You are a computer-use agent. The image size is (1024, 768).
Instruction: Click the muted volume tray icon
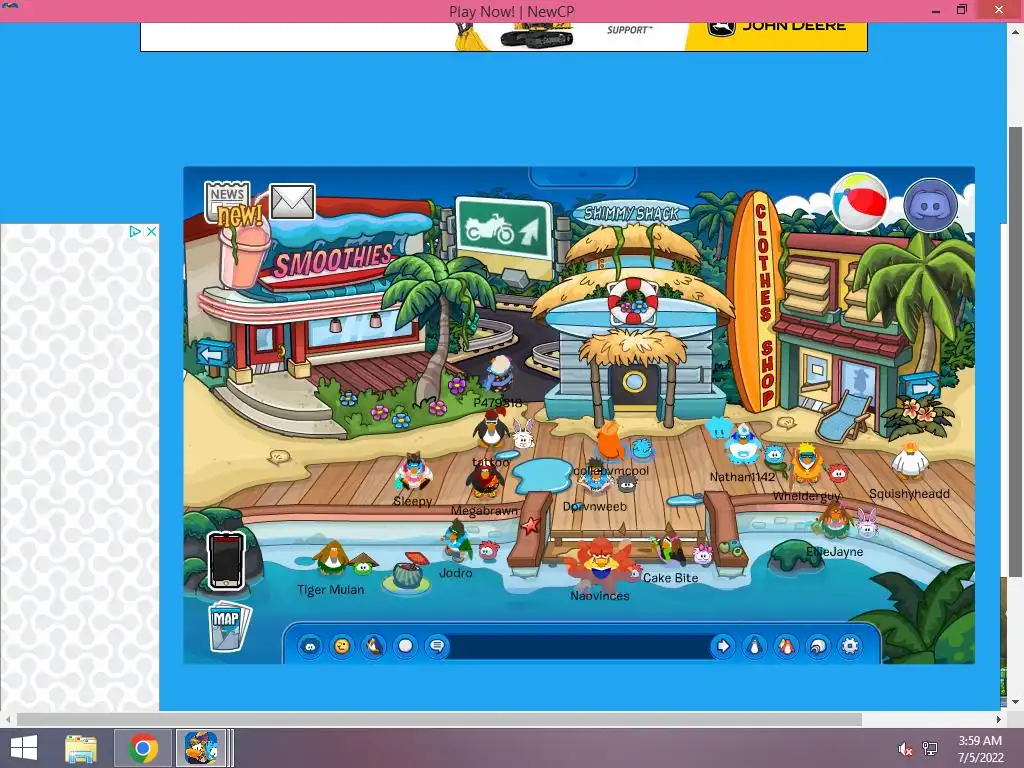coord(906,750)
